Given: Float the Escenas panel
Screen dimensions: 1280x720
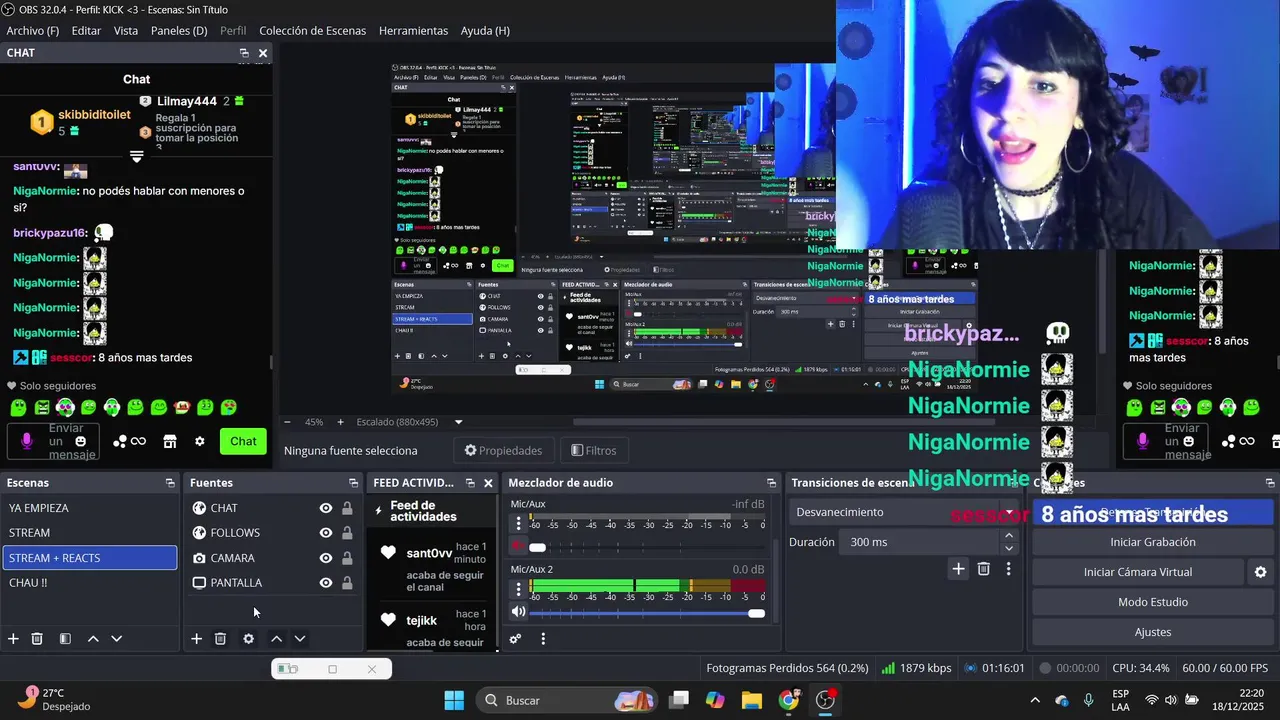Looking at the screenshot, I should [170, 482].
